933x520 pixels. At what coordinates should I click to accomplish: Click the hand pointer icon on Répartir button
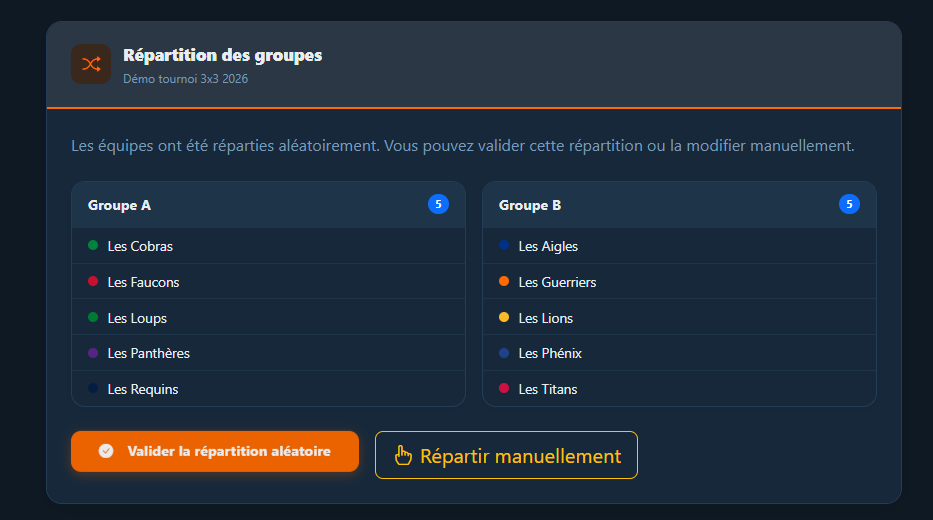[x=403, y=456]
